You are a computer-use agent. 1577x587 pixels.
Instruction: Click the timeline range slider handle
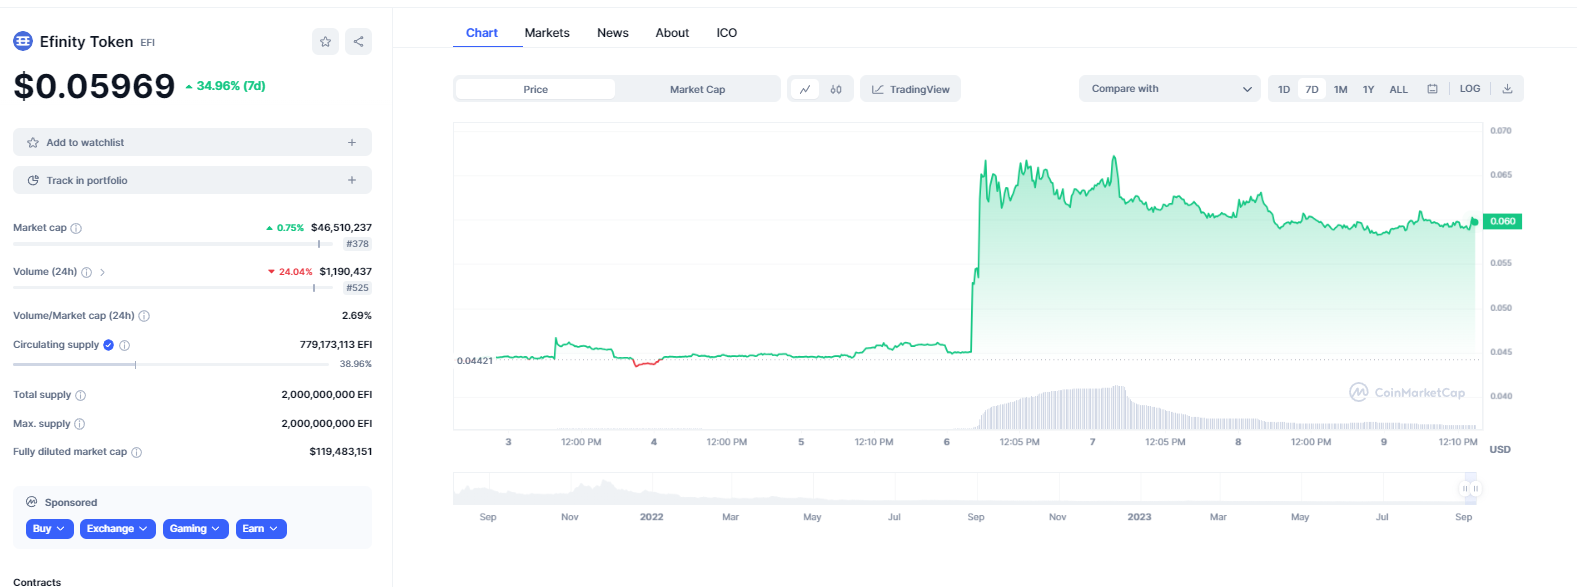tap(1469, 489)
